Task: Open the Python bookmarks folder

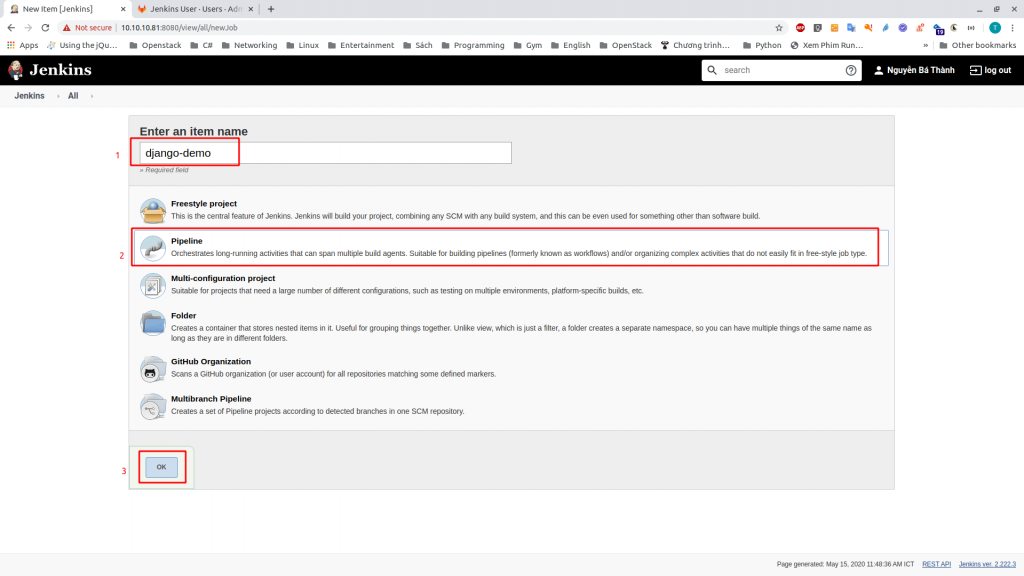Action: pyautogui.click(x=762, y=45)
